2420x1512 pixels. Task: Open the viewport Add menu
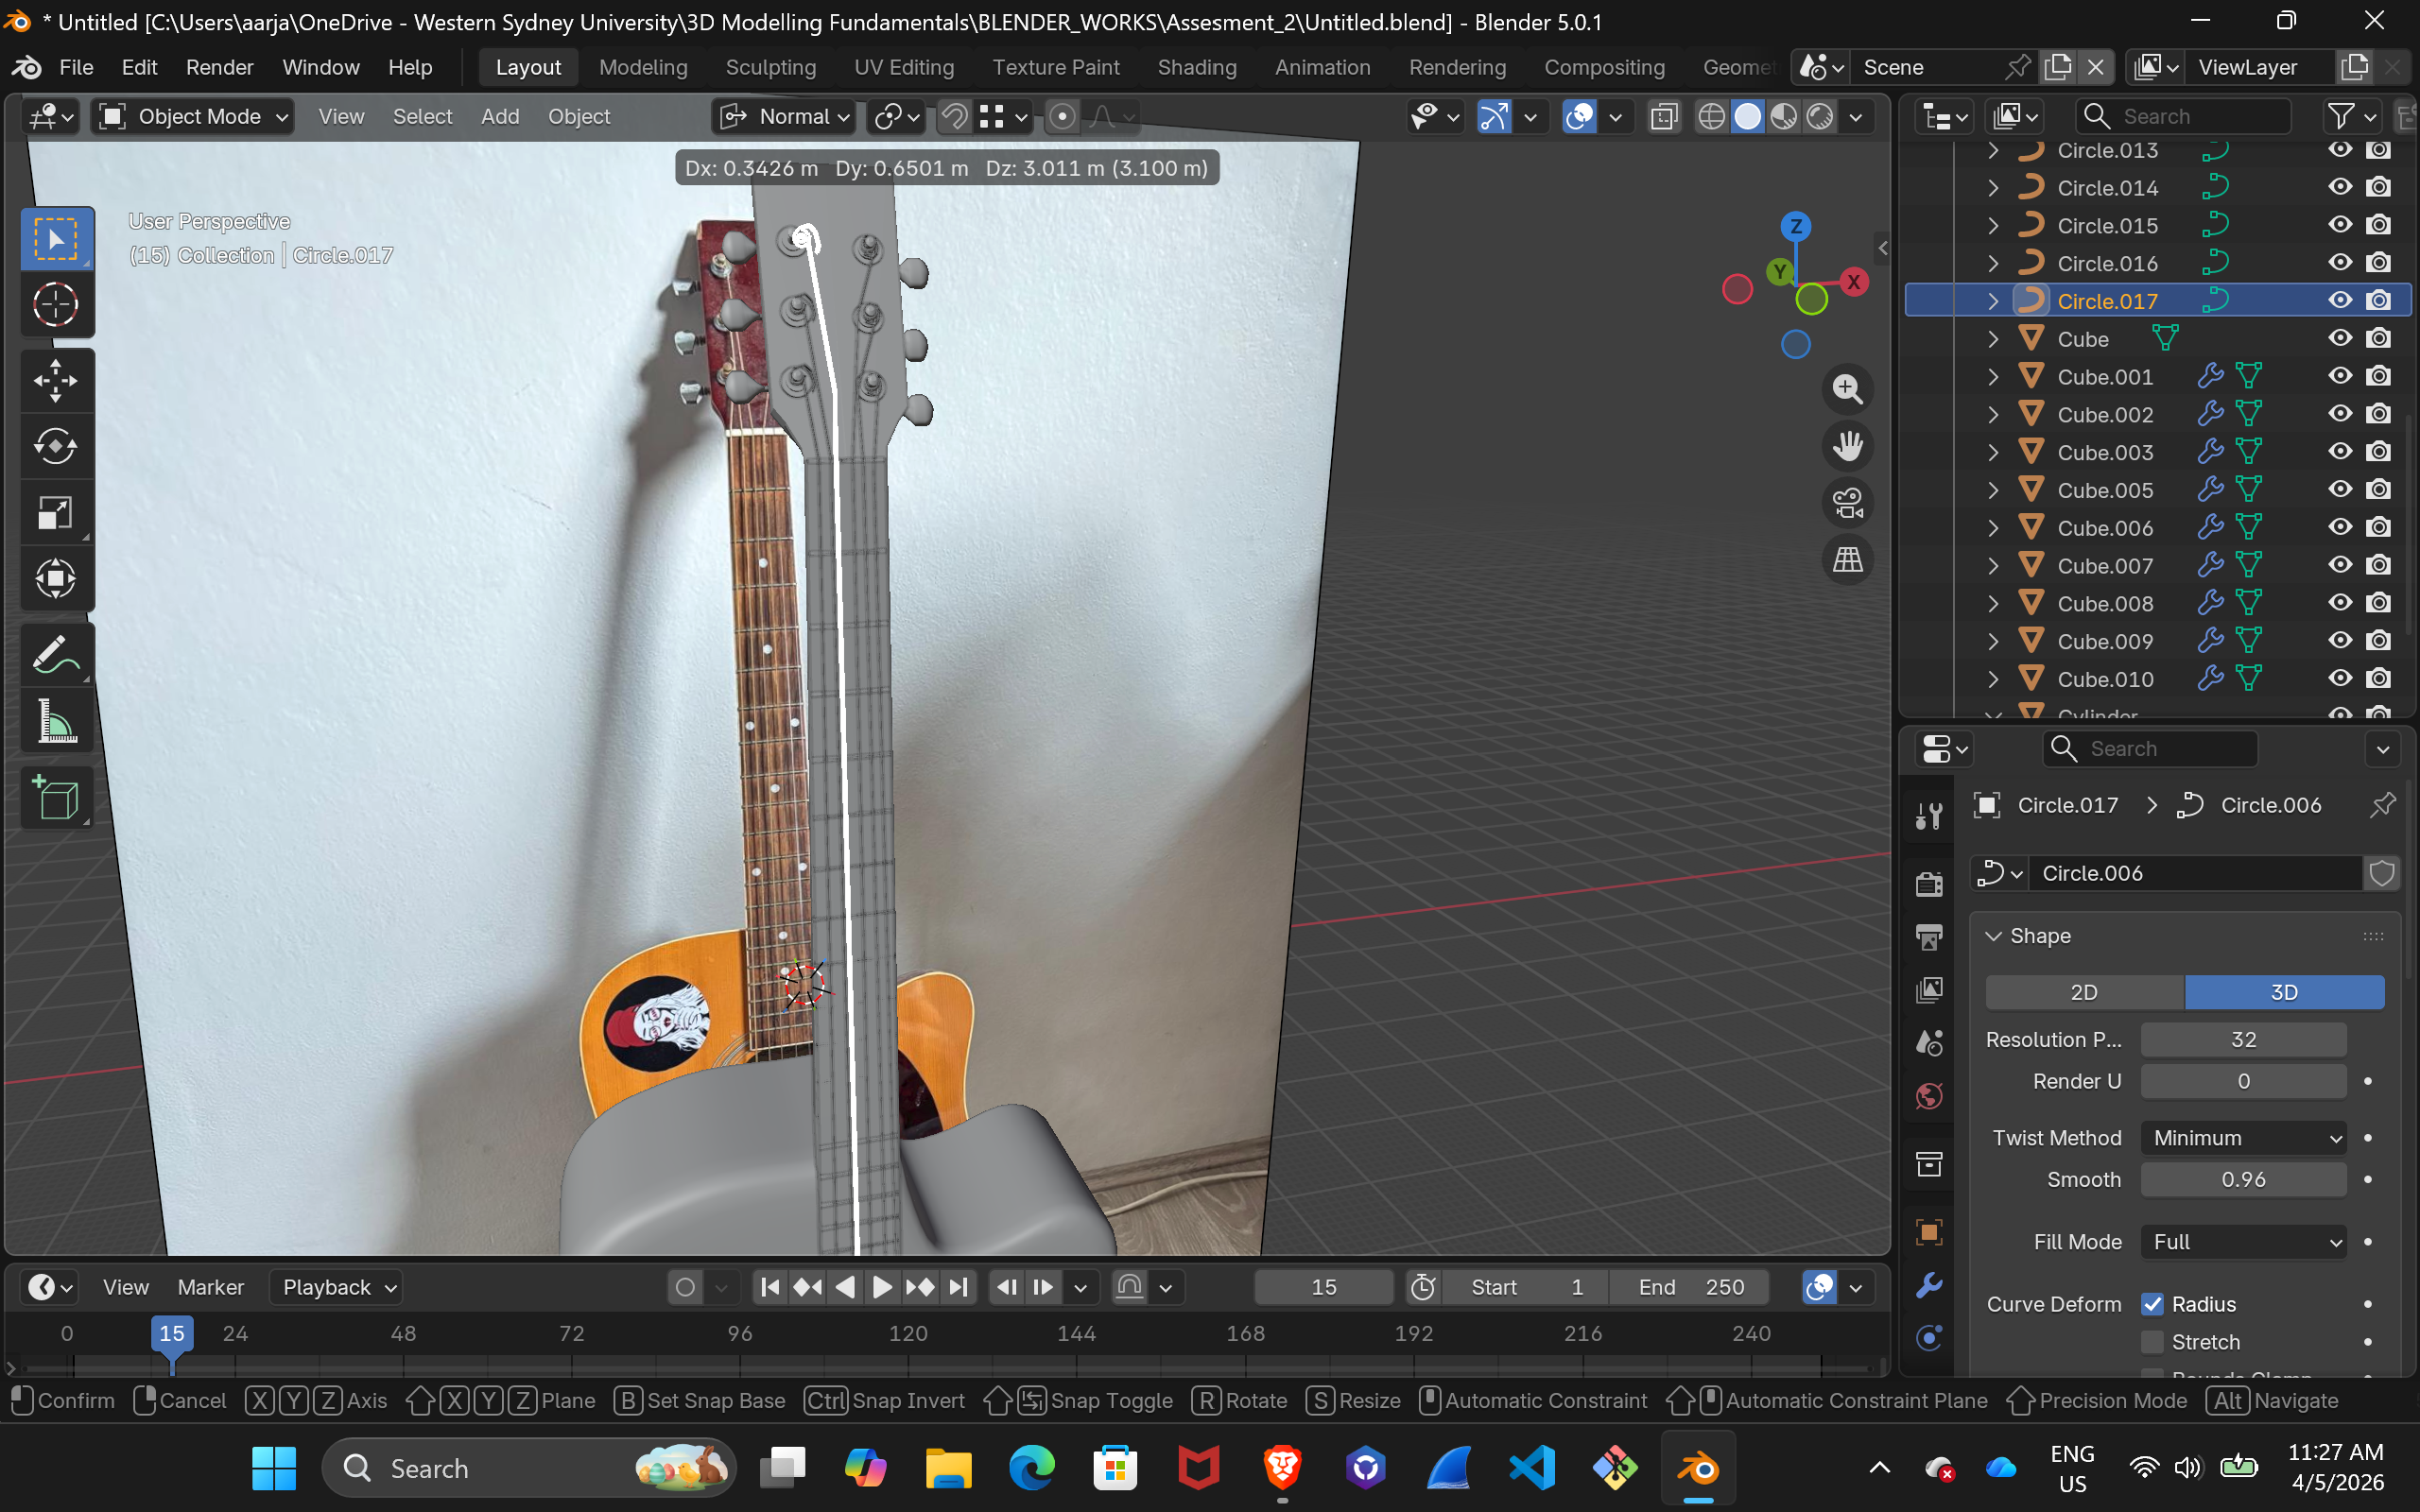click(500, 117)
